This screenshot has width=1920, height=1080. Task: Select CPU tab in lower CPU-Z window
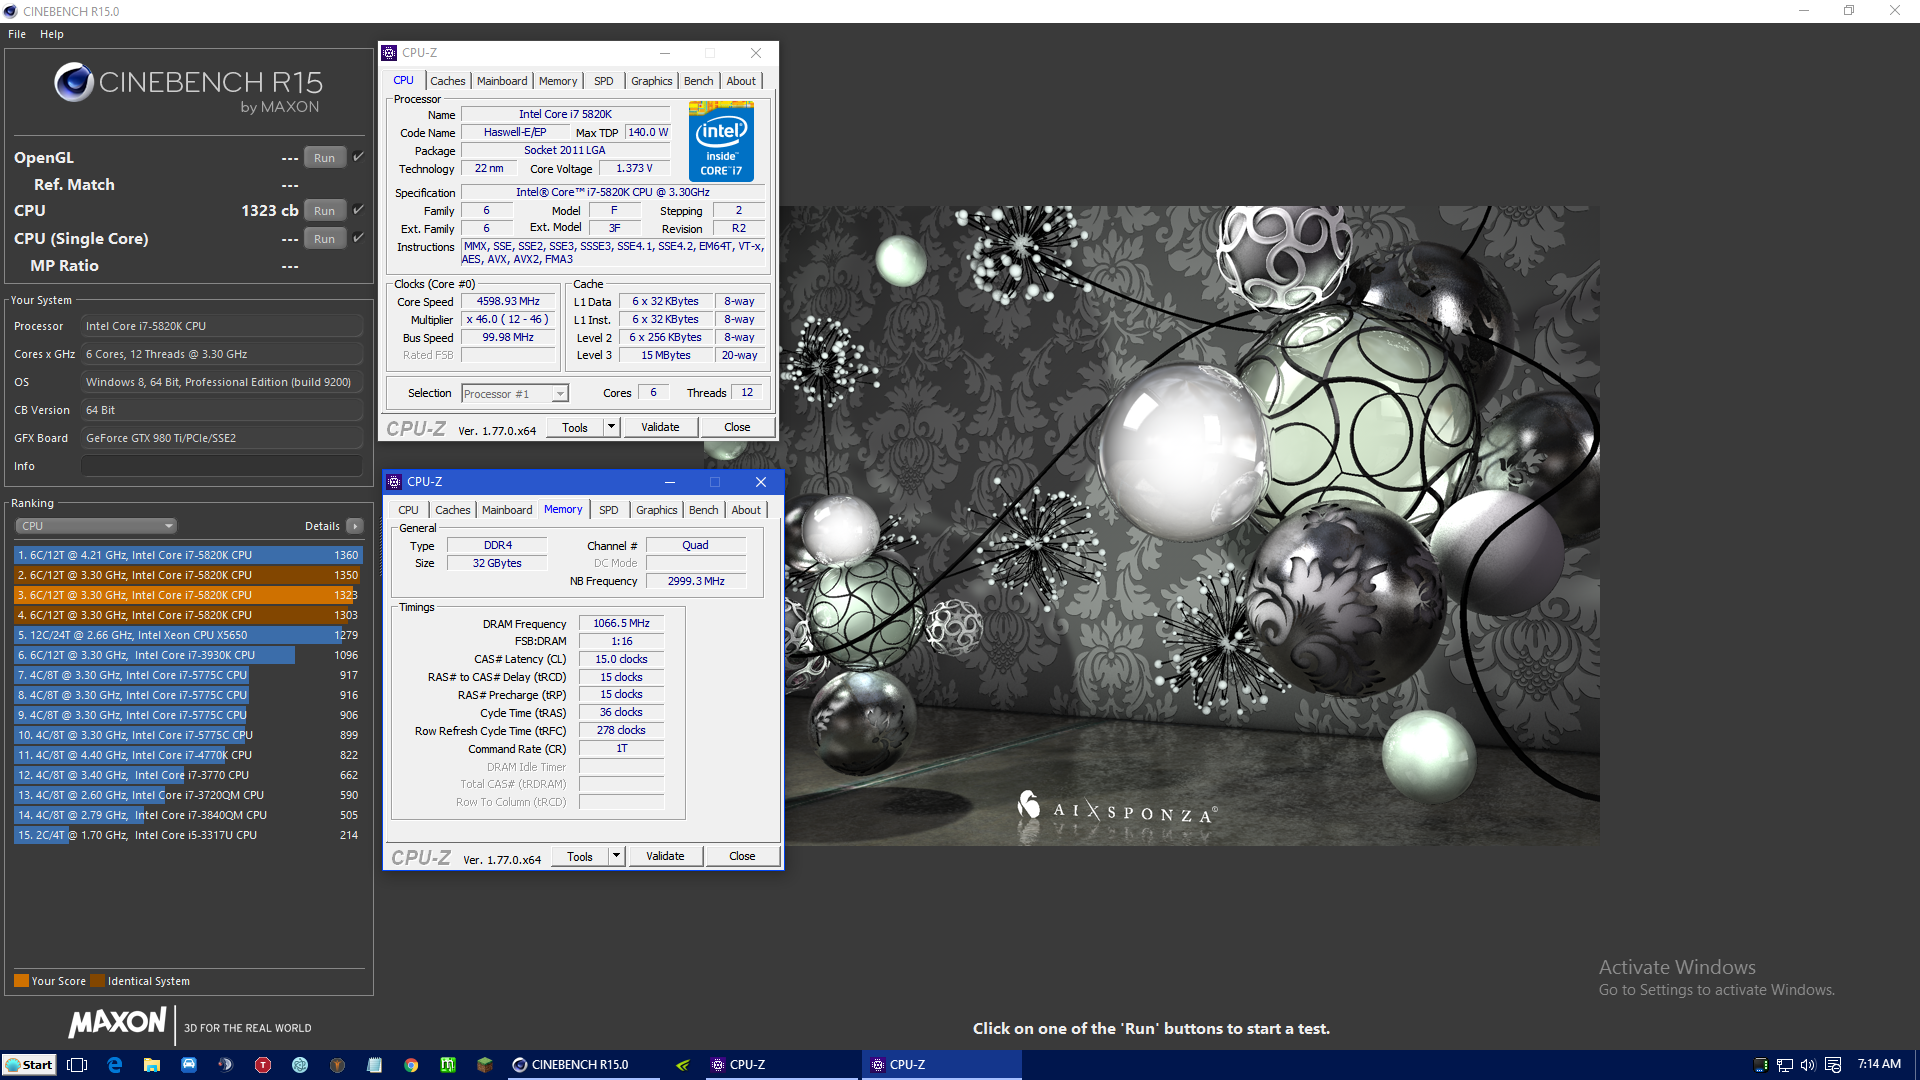point(408,510)
